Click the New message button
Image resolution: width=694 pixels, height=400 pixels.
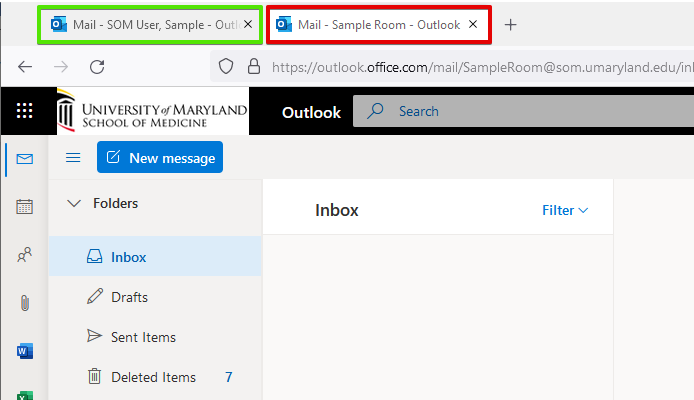[x=160, y=158]
